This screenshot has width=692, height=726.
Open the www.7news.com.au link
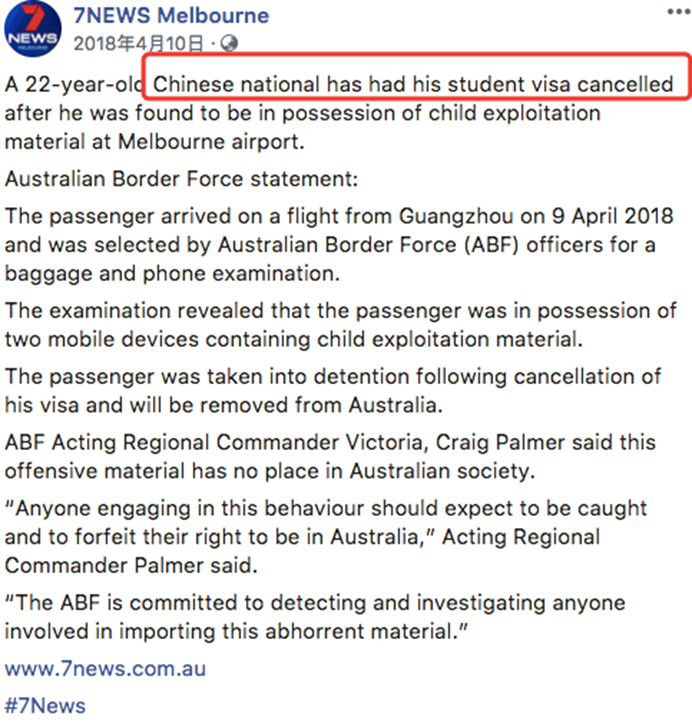[x=105, y=667]
